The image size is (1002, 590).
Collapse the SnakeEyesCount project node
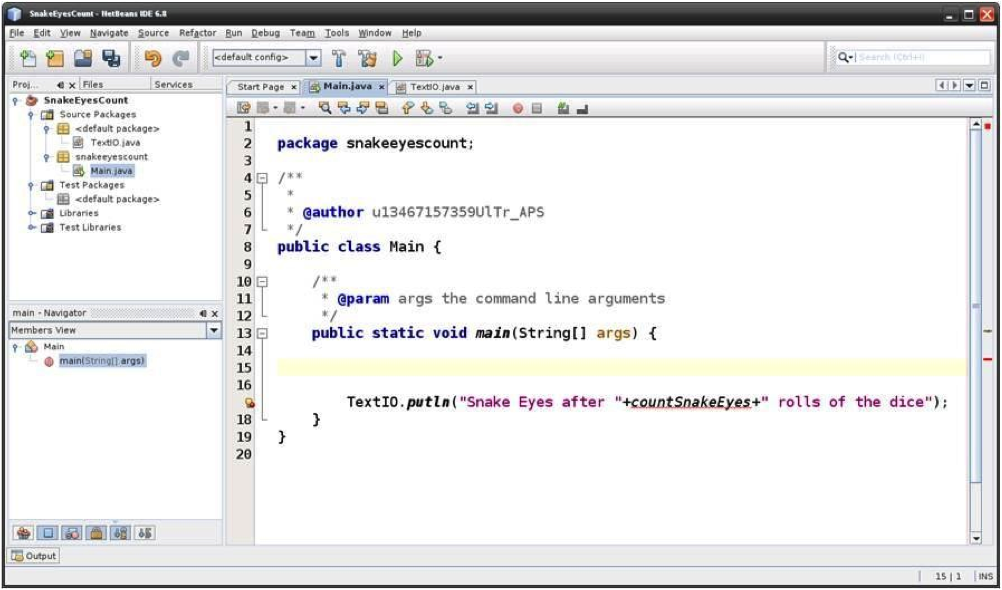15,100
